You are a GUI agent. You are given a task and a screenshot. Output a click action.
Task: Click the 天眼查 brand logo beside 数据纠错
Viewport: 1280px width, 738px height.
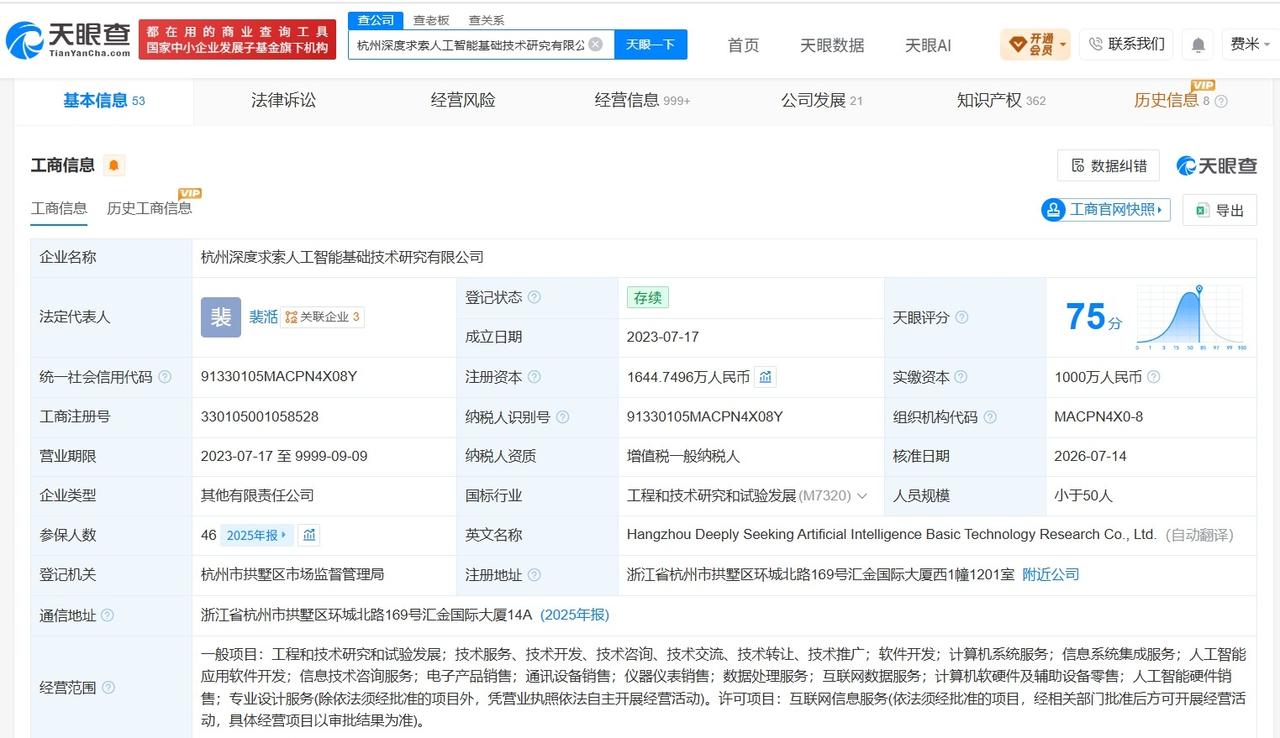click(1216, 166)
